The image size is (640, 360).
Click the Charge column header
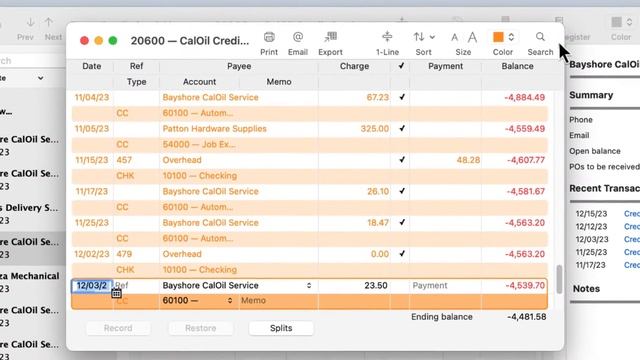[354, 66]
